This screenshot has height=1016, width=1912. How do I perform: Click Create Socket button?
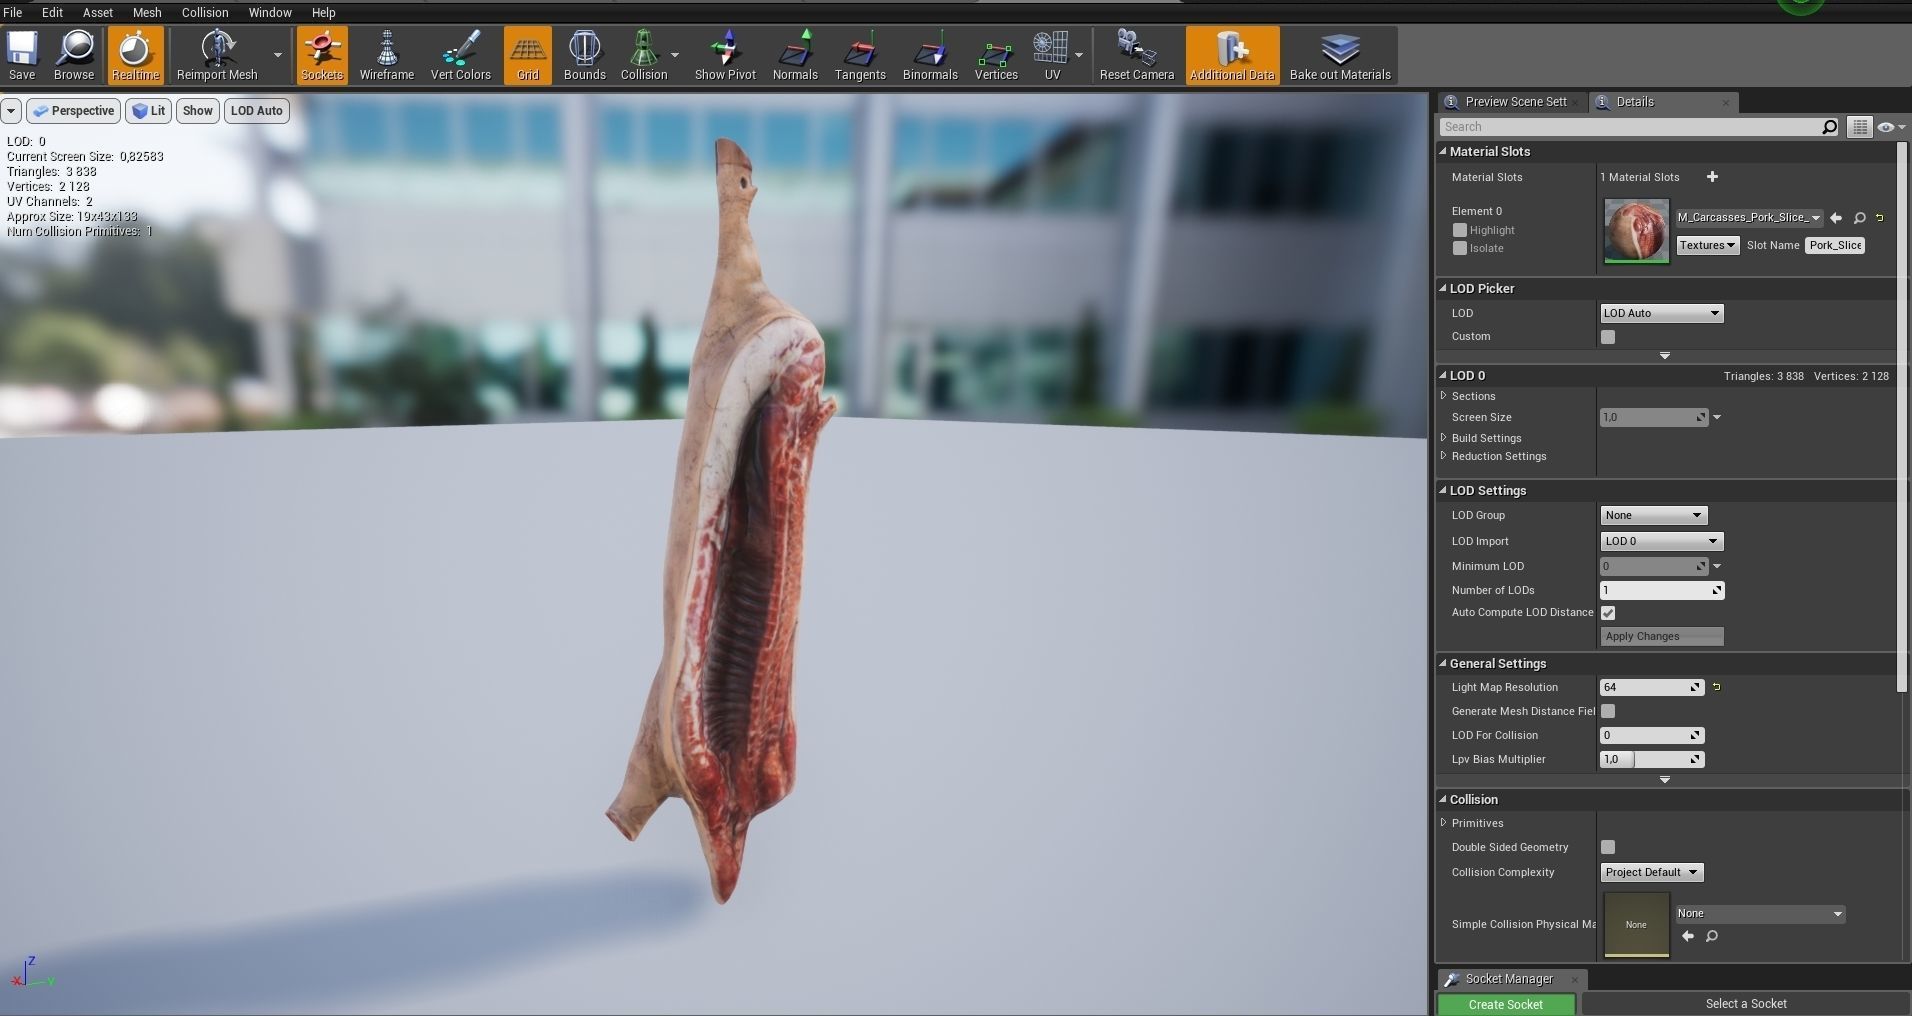pyautogui.click(x=1506, y=1004)
